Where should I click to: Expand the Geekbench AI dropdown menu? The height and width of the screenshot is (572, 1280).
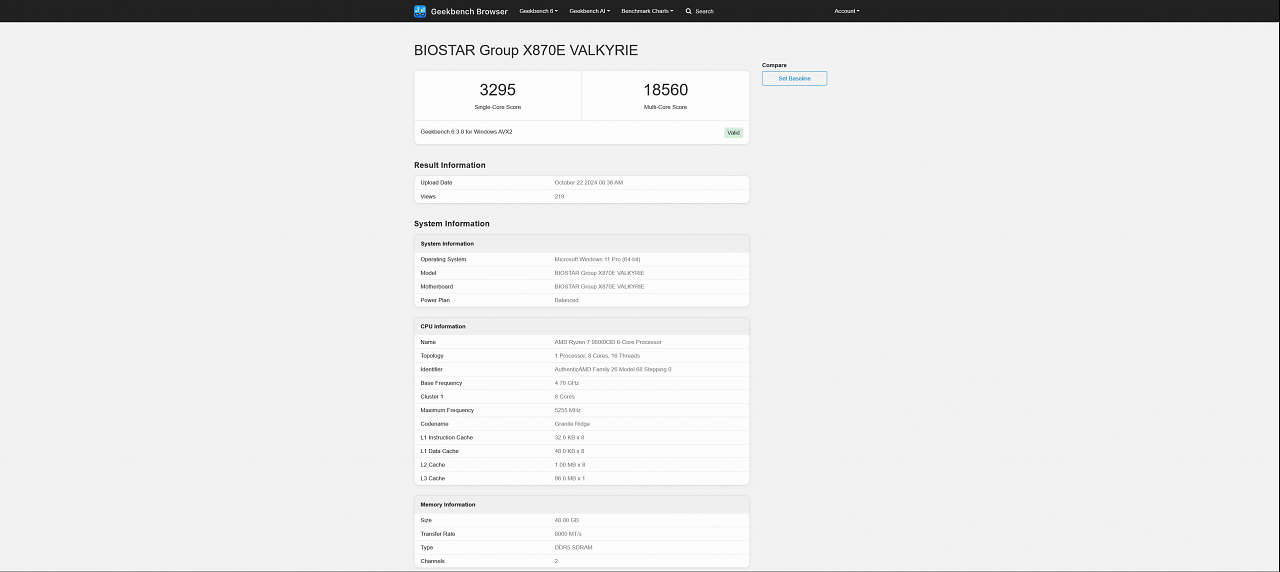tap(589, 11)
